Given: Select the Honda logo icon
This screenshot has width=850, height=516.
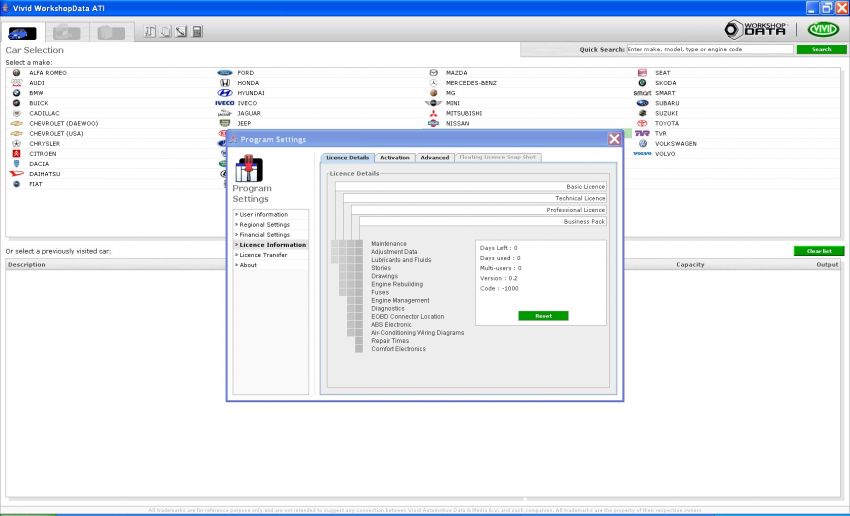Looking at the screenshot, I should coord(224,83).
